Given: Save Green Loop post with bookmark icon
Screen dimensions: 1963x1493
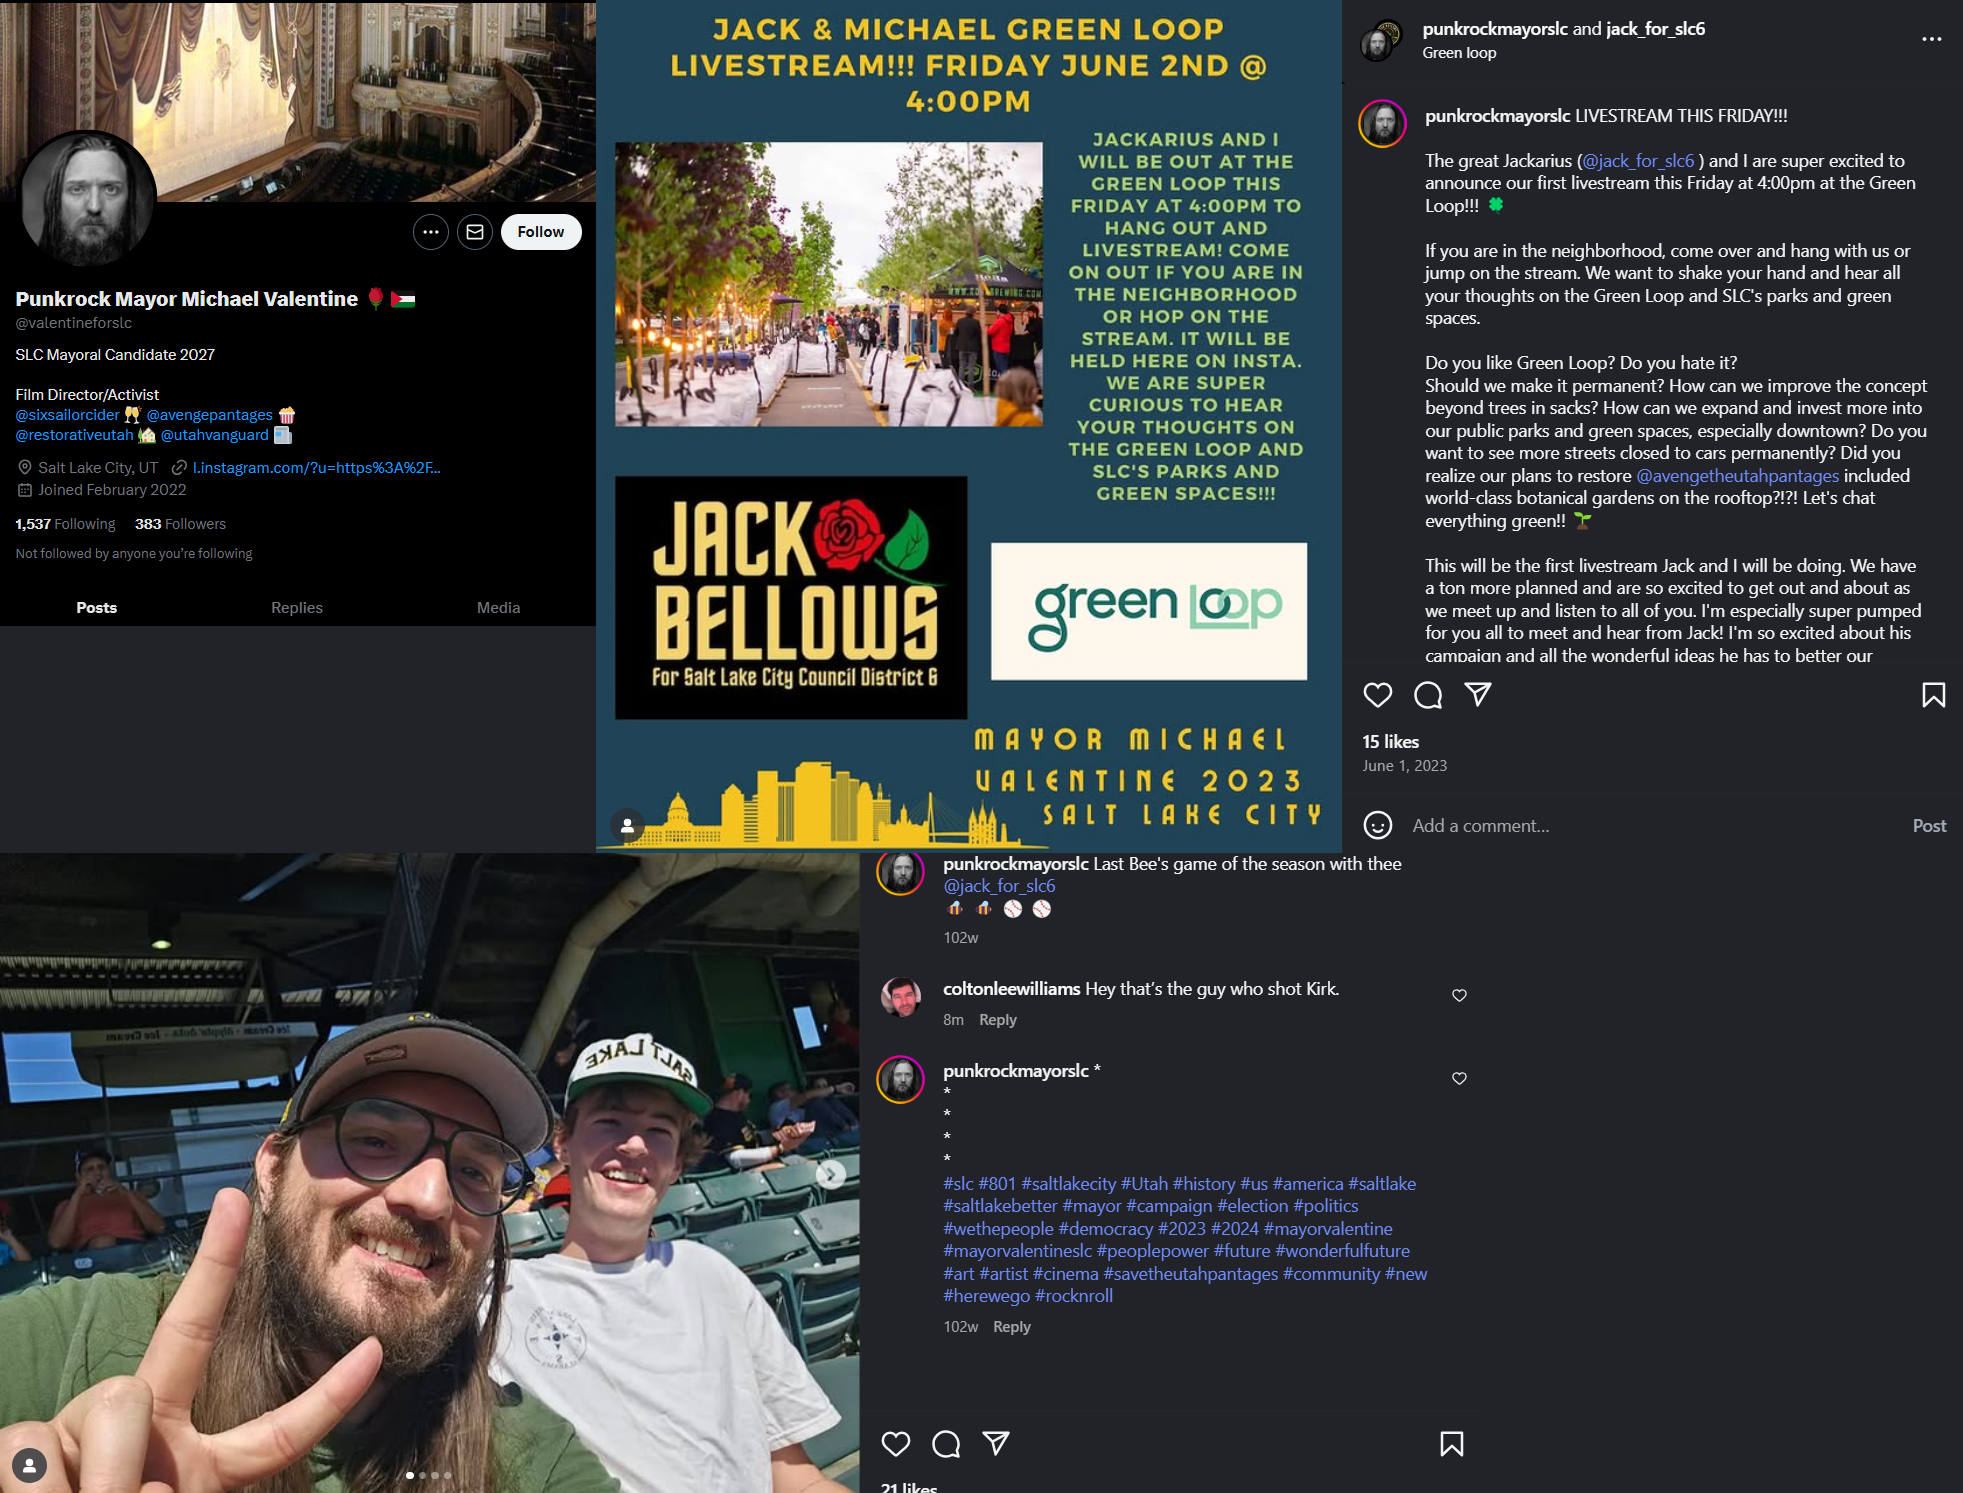Looking at the screenshot, I should coord(1933,695).
